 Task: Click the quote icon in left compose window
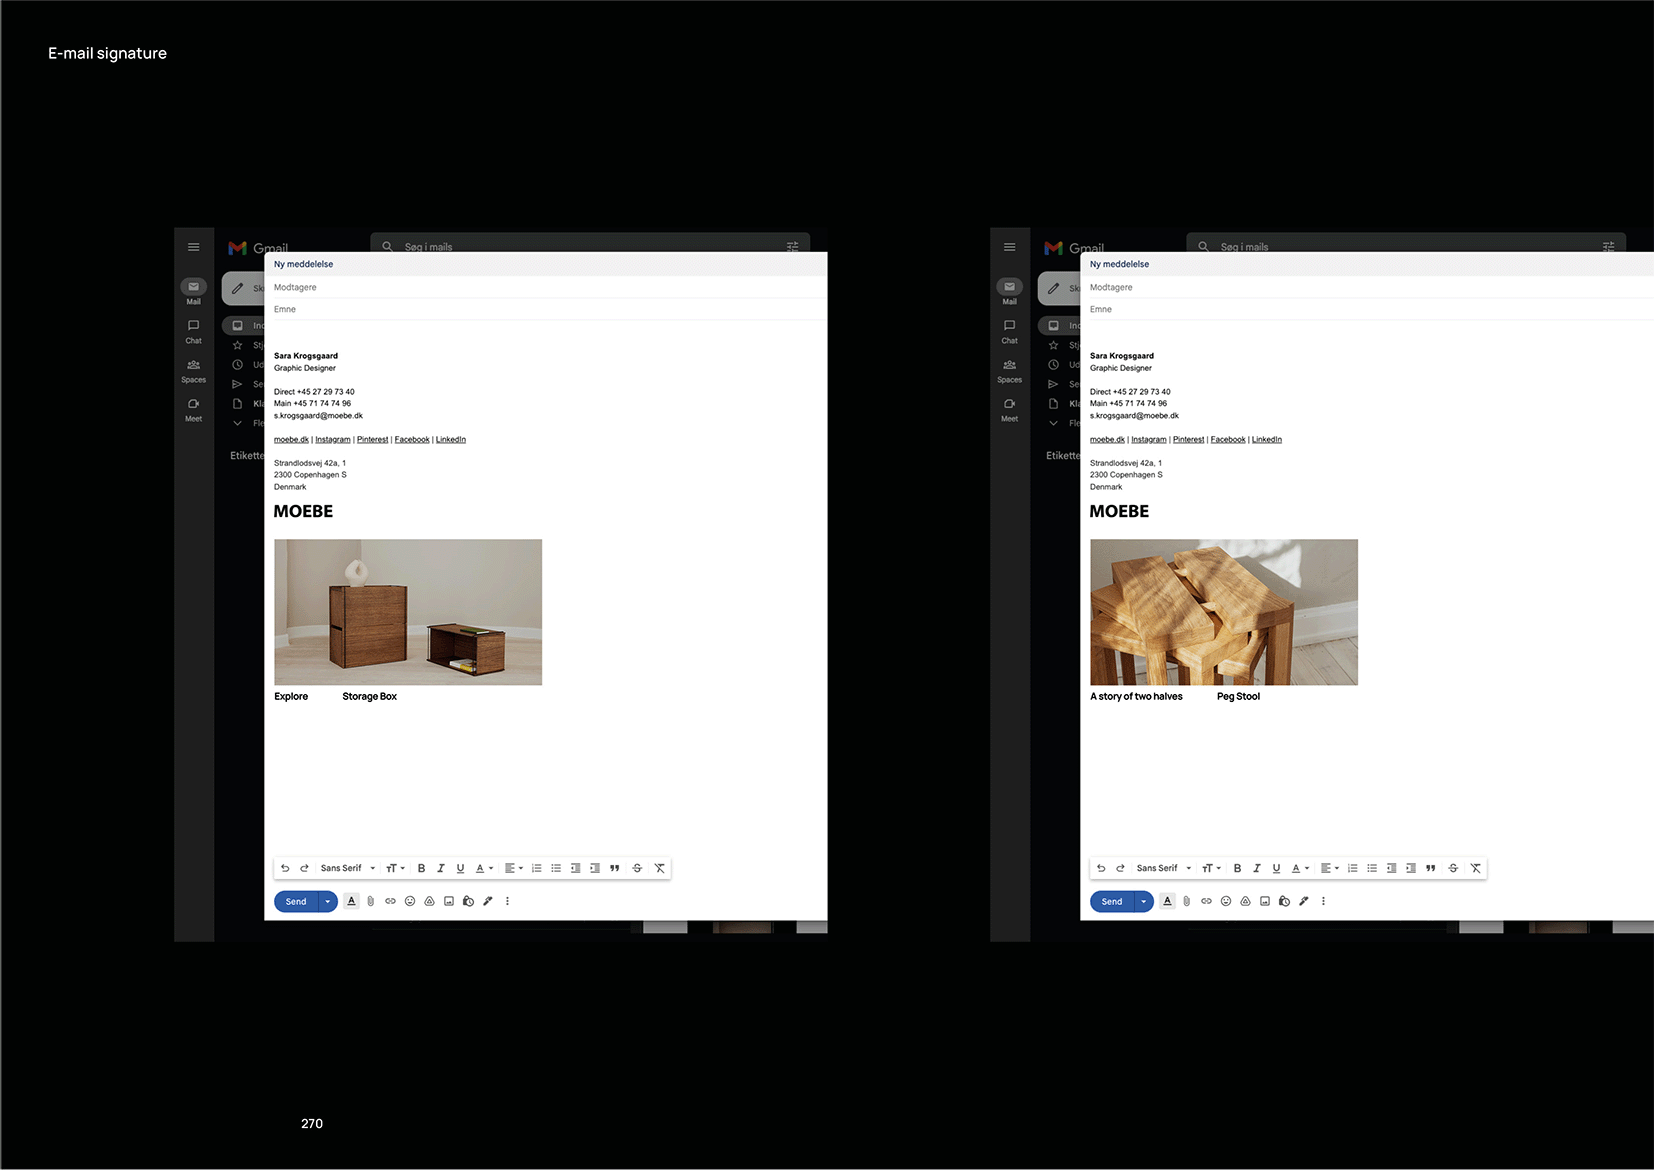tap(614, 868)
